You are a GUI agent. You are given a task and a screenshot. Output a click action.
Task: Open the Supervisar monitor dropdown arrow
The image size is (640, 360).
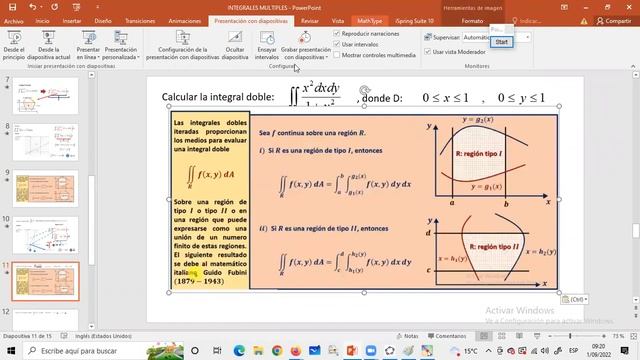(527, 37)
